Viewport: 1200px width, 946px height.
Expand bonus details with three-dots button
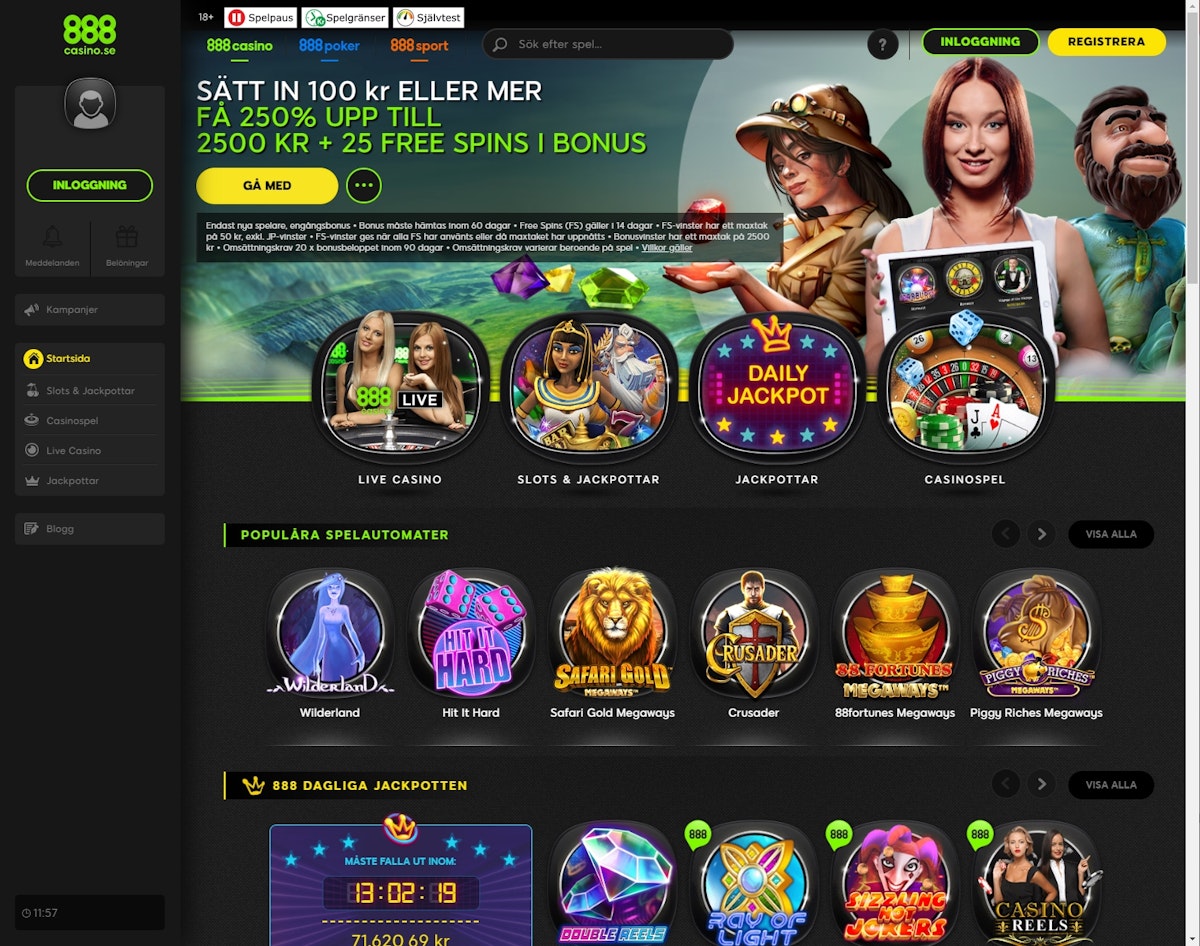(364, 185)
